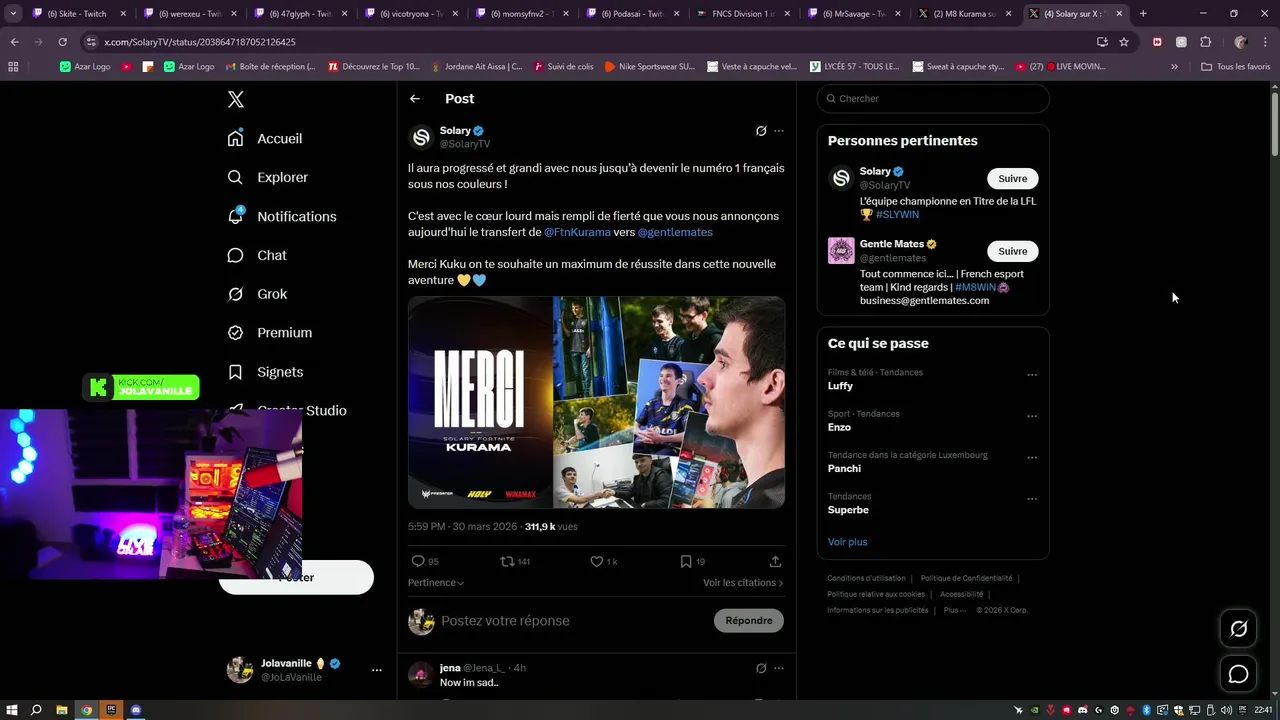Image resolution: width=1280 pixels, height=720 pixels.
Task: Open Signets bookmarks
Action: 265,371
